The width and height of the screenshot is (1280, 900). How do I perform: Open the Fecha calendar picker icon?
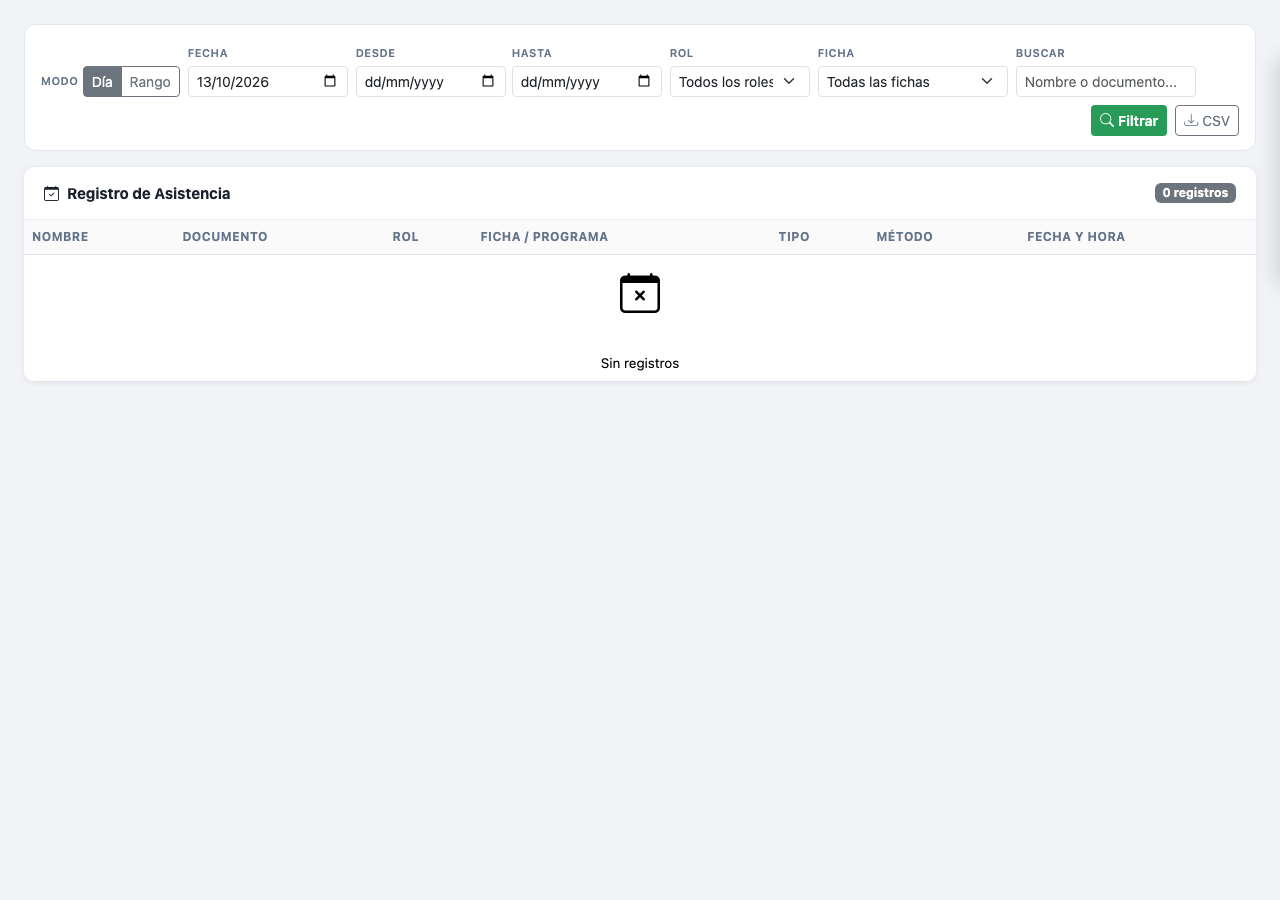pyautogui.click(x=330, y=81)
